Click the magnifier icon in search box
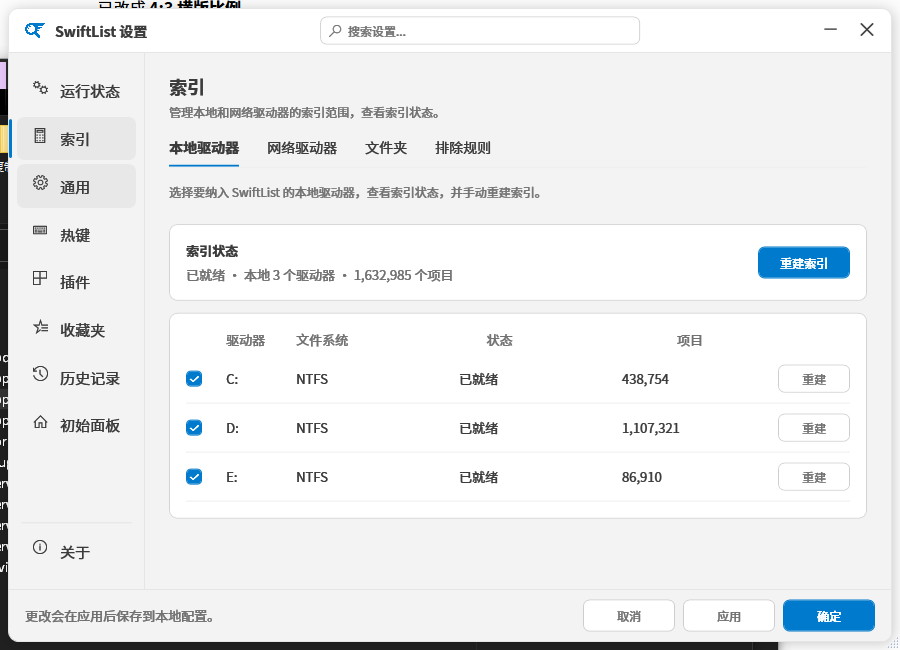This screenshot has width=900, height=650. [x=335, y=30]
